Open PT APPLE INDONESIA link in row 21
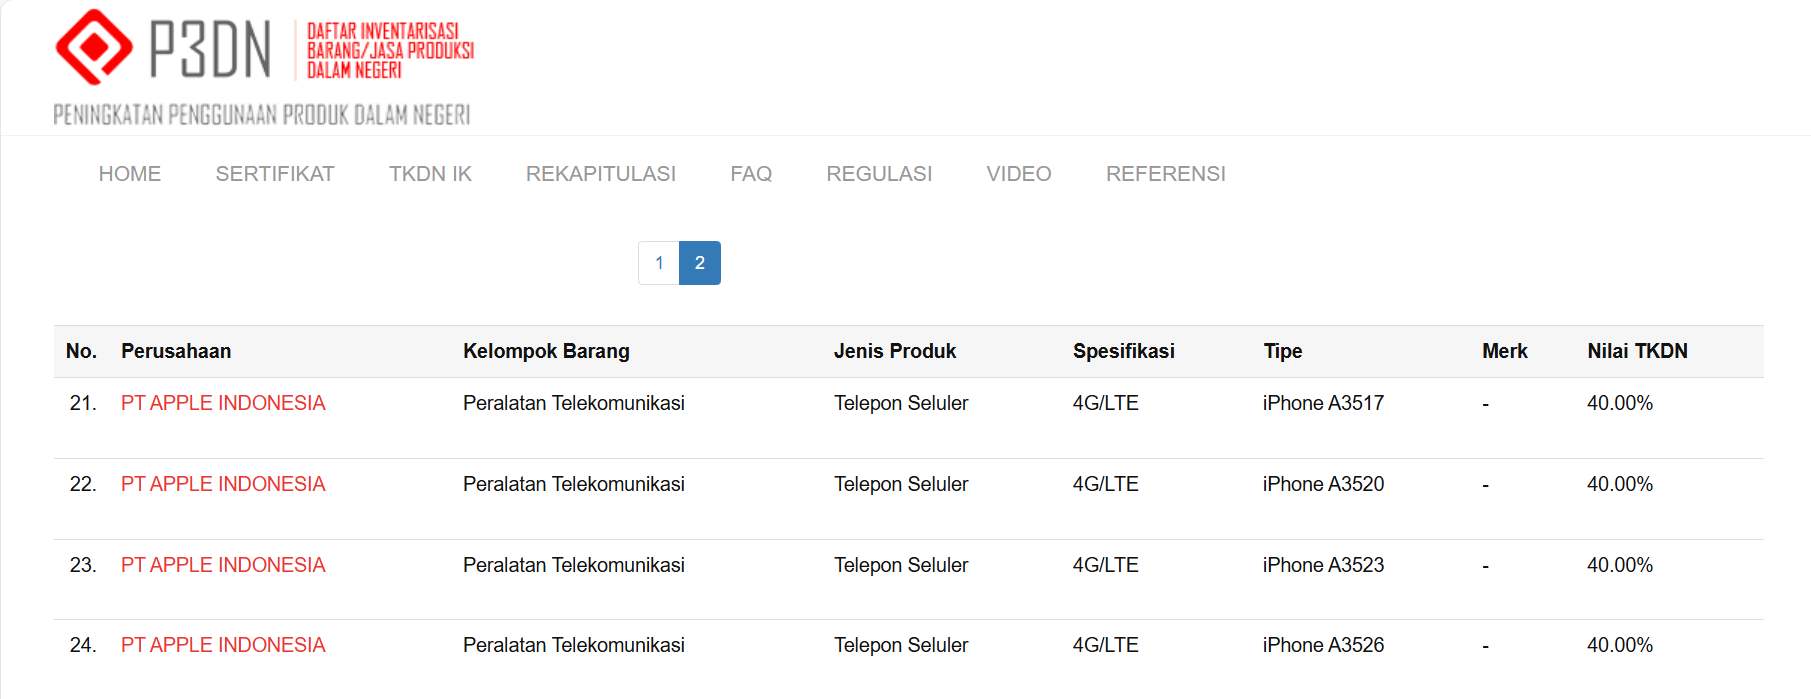Screen dimensions: 1811x699 (x=223, y=403)
